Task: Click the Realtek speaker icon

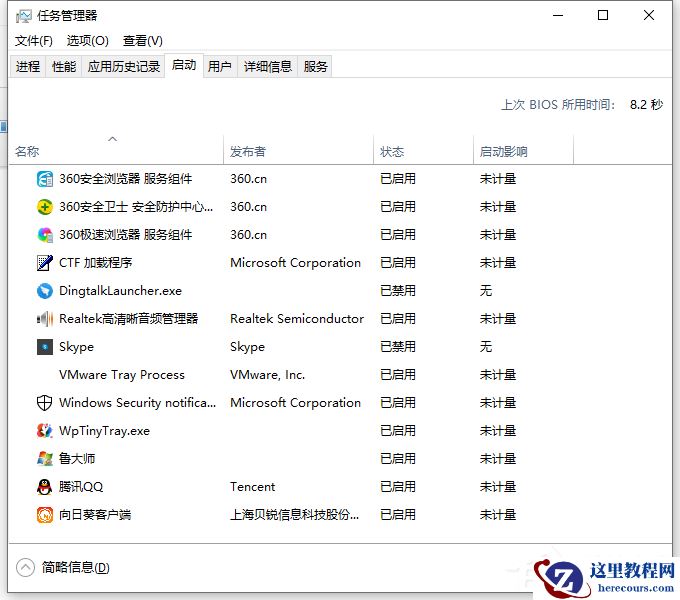Action: coord(45,319)
